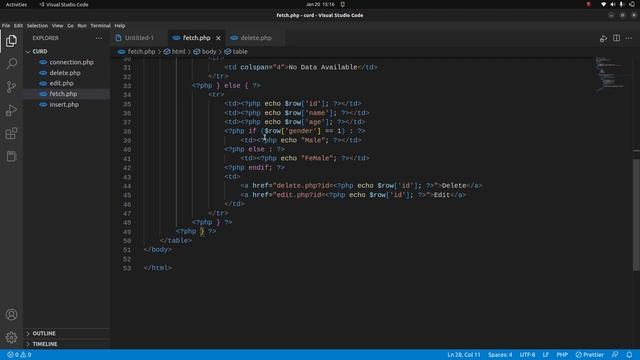
Task: Open the Selection menu
Action: pos(37,25)
